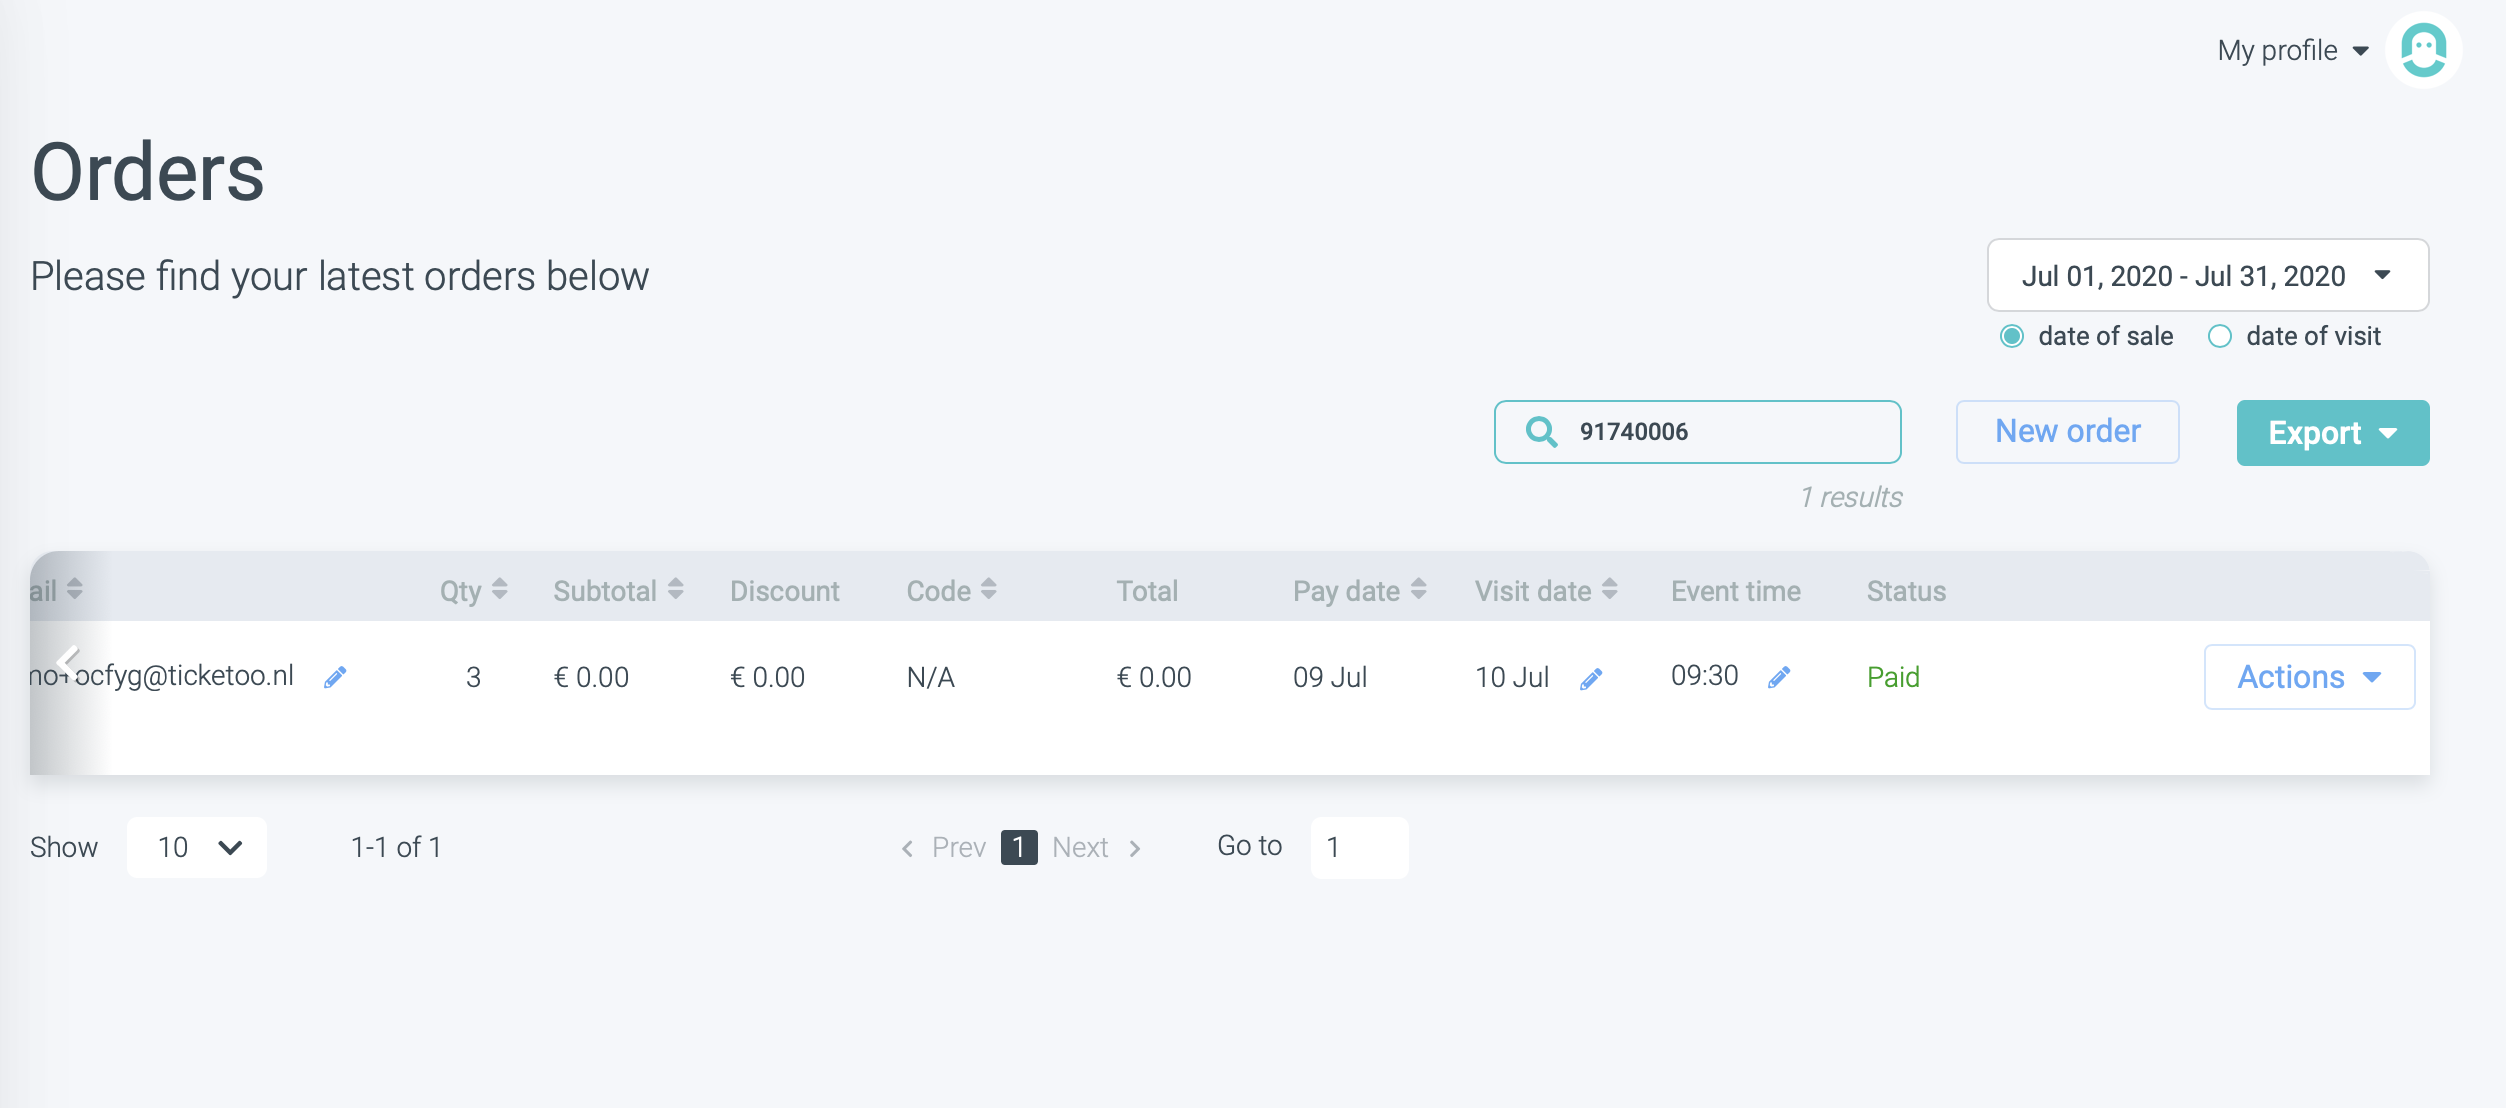
Task: Sort by Subtotal column arrows
Action: click(676, 590)
